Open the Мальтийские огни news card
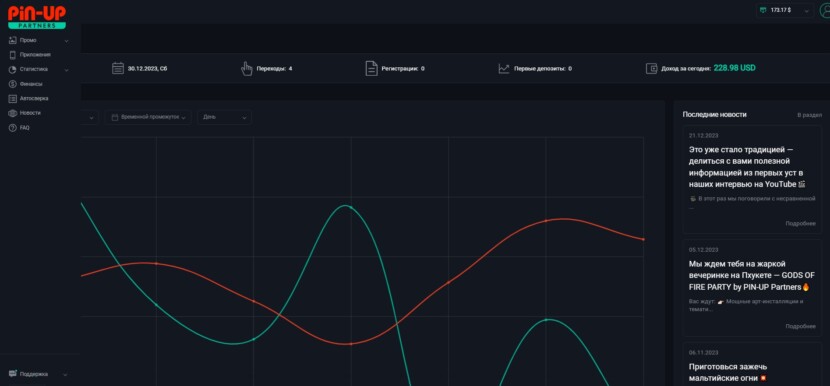Screen dimensions: 830x386 [x=752, y=365]
